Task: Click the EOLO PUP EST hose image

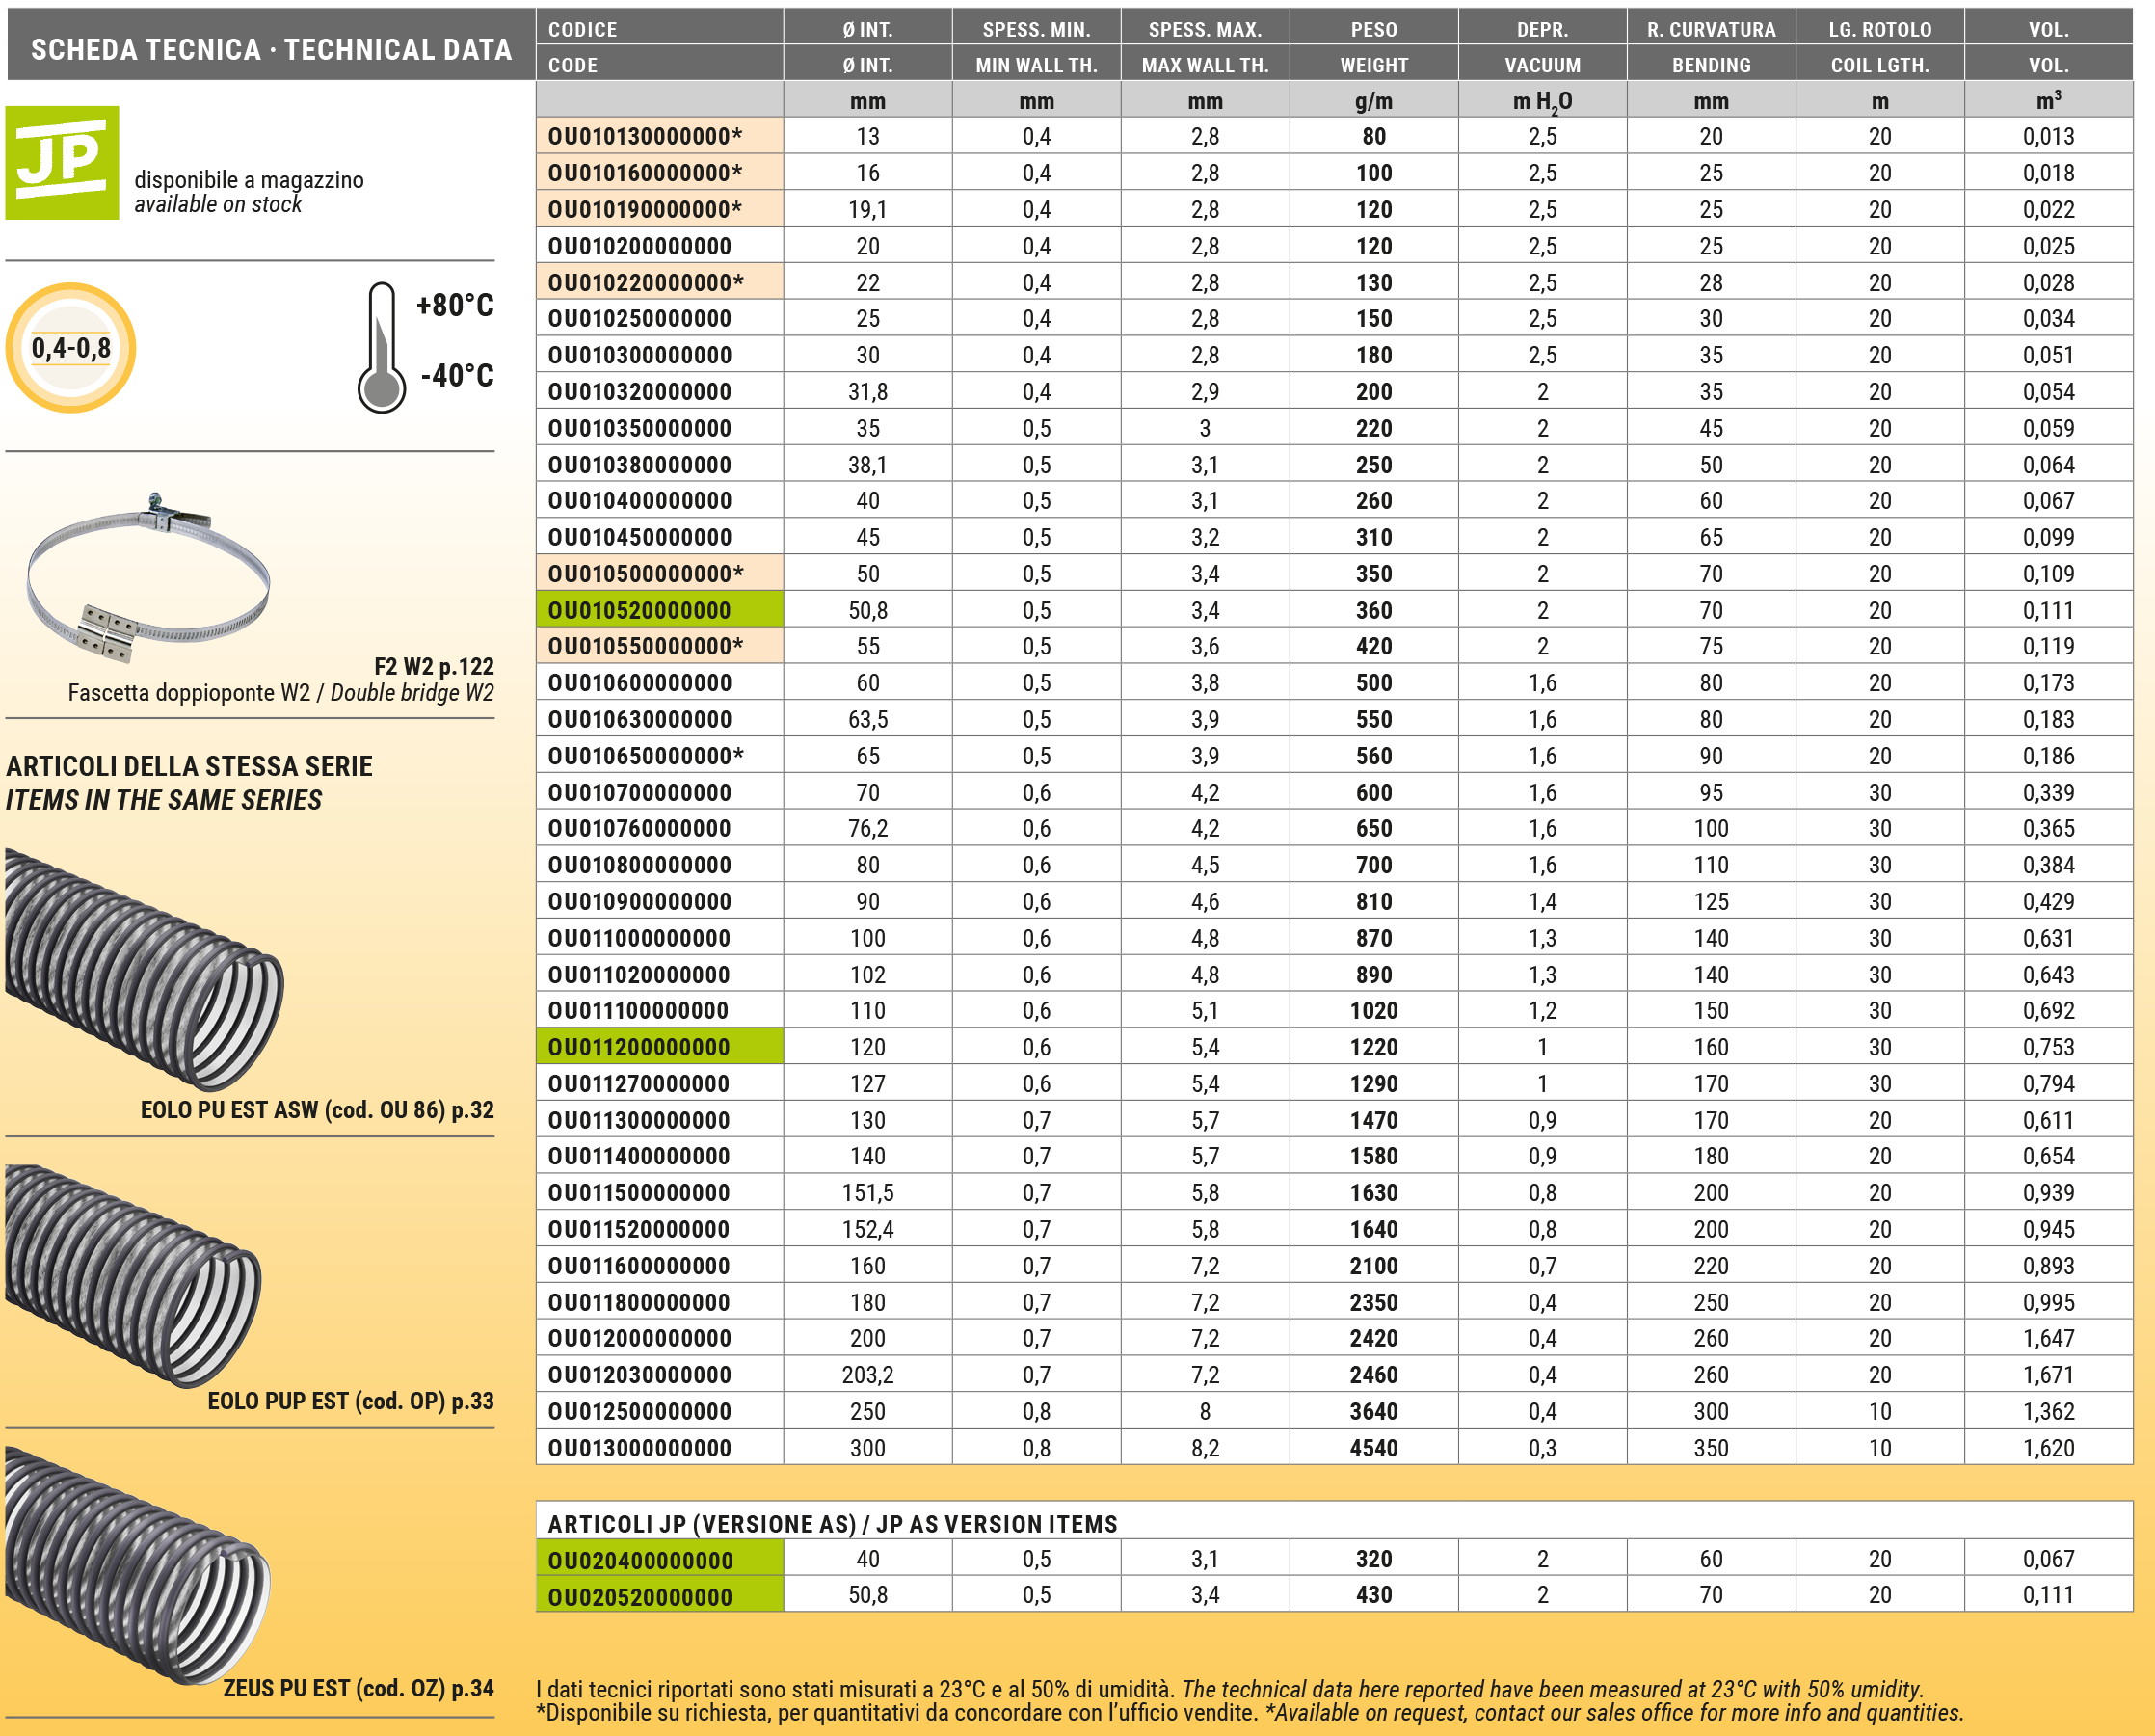Action: click(x=132, y=1276)
